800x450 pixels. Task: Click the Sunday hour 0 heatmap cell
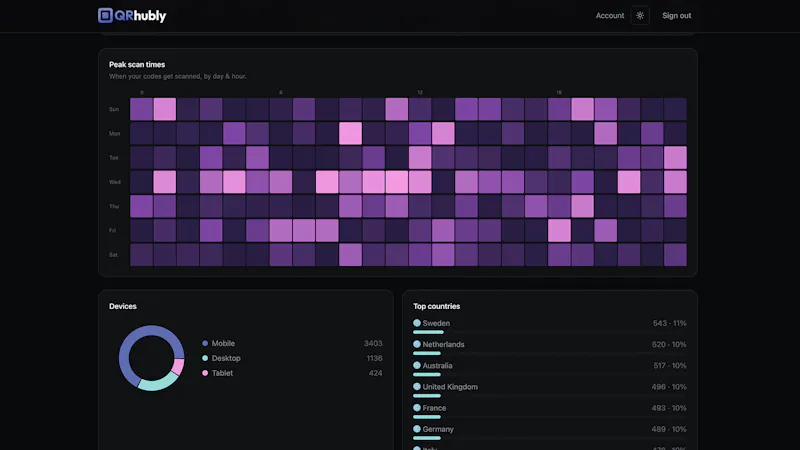141,109
